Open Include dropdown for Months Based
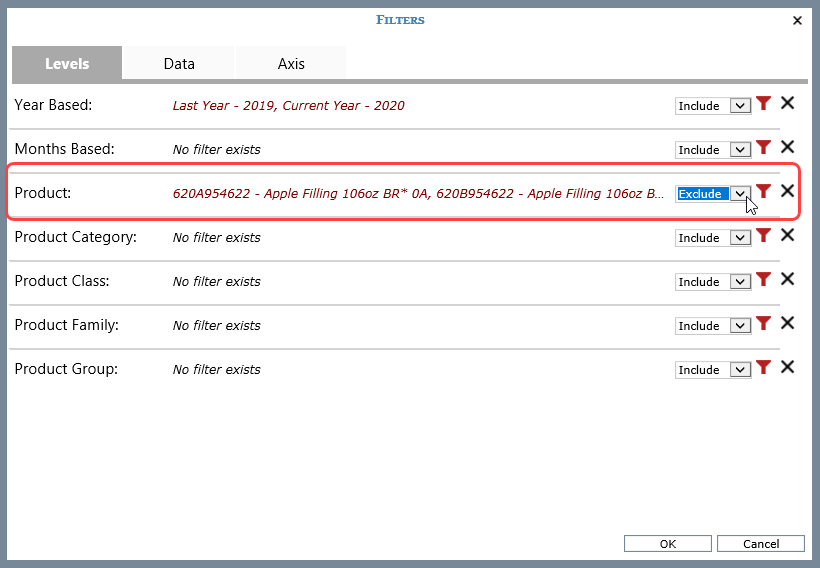This screenshot has height=568, width=820. click(713, 150)
